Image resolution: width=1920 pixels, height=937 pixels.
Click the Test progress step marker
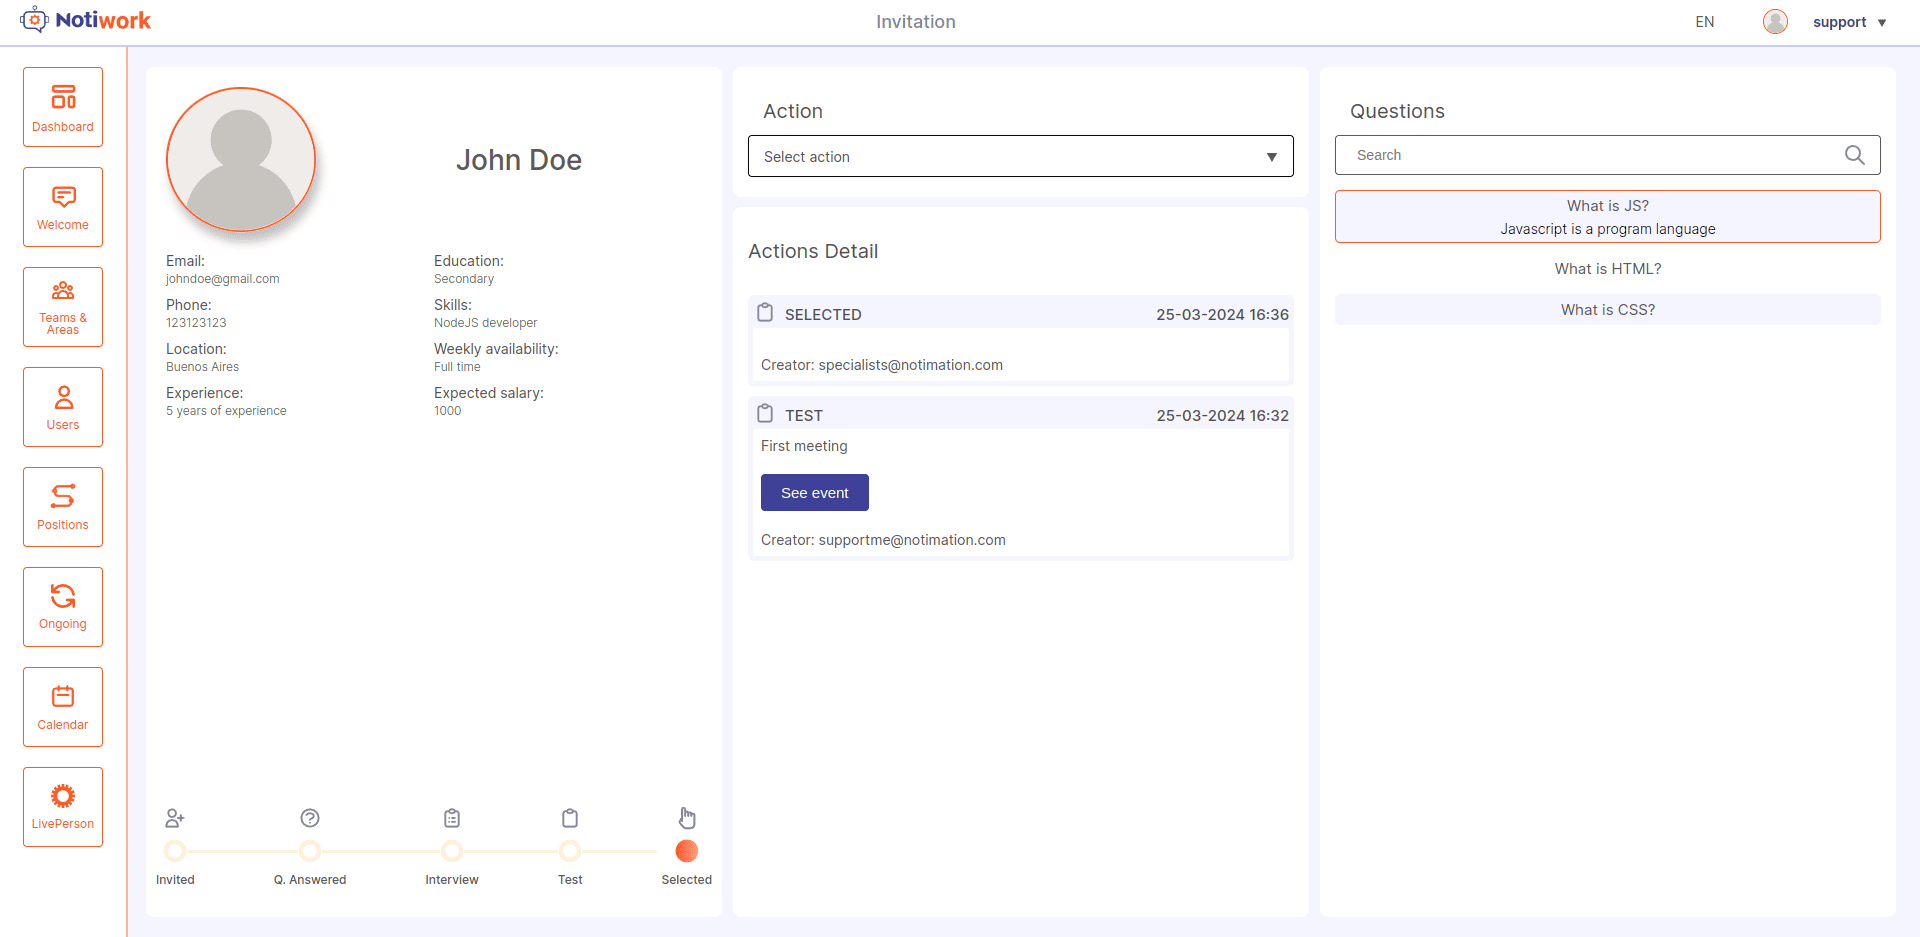[x=570, y=851]
